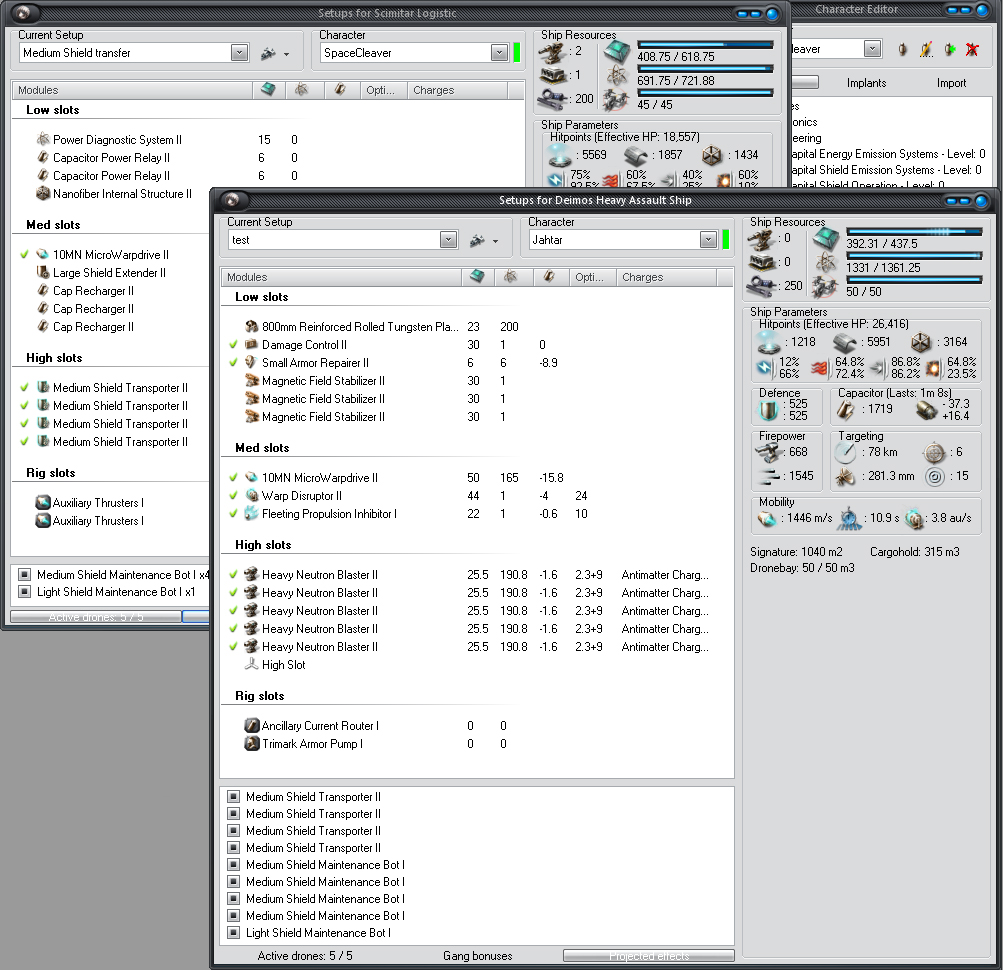
Task: Click Charges column header in Scimitar window
Action: (x=457, y=90)
